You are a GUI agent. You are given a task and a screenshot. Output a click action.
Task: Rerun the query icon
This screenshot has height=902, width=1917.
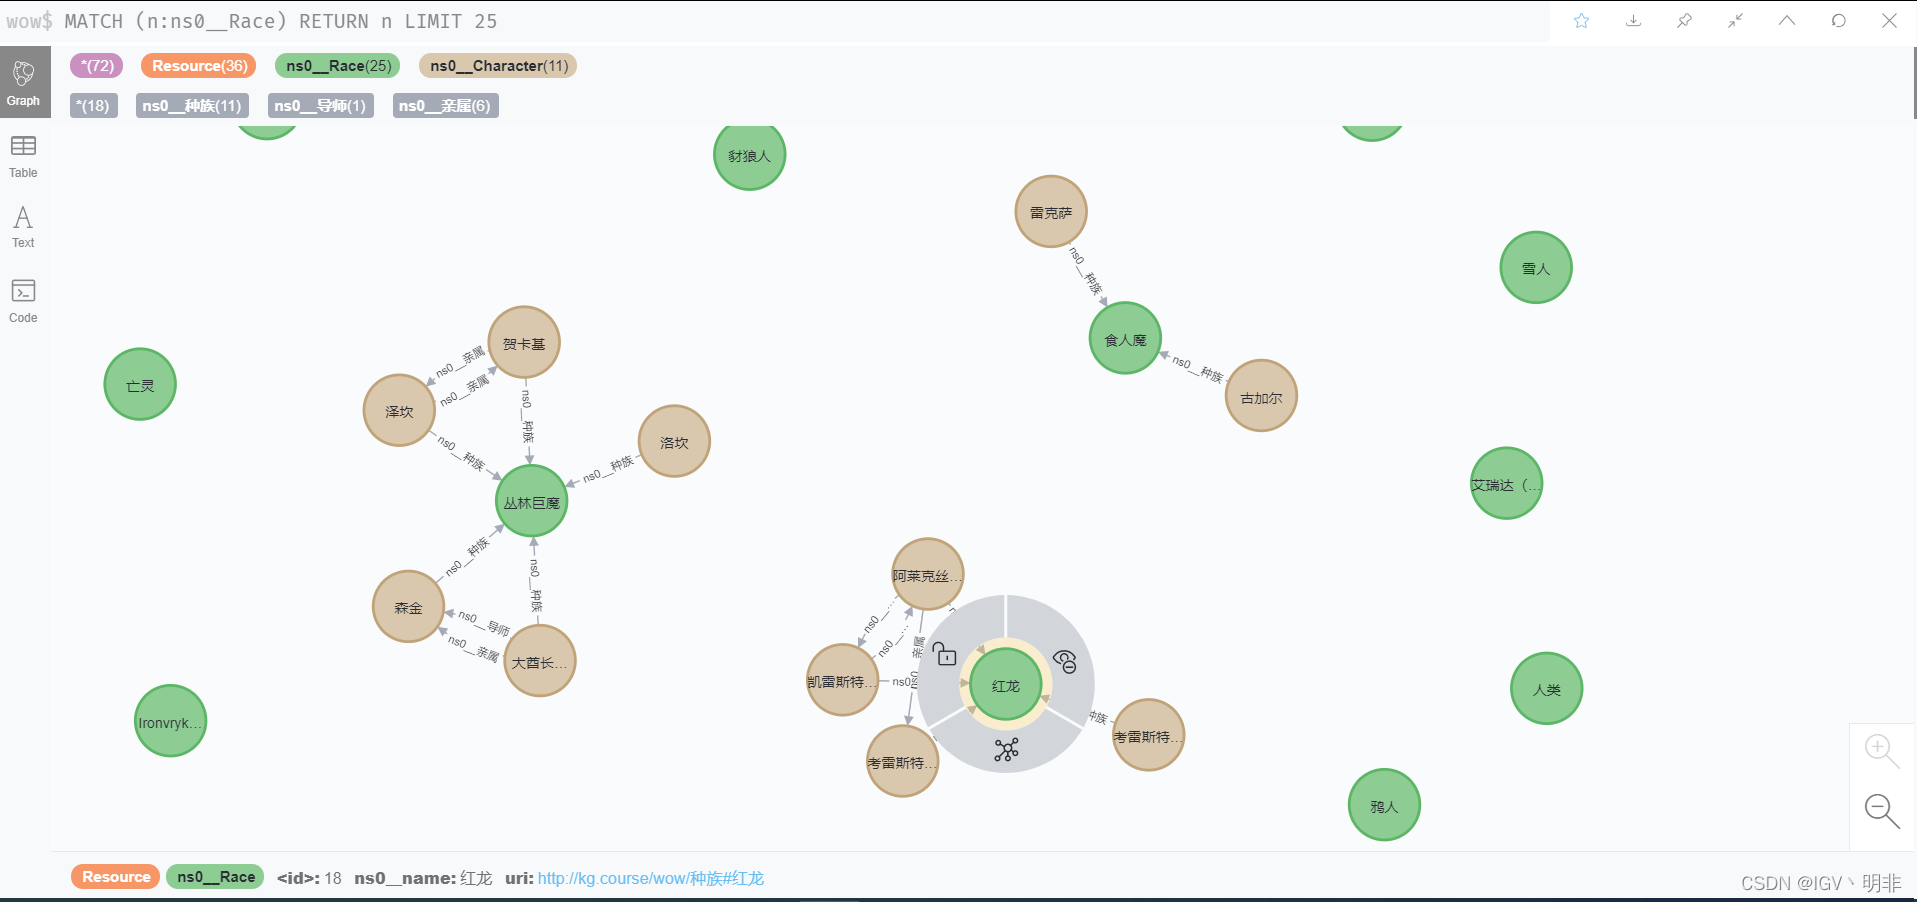(x=1838, y=21)
